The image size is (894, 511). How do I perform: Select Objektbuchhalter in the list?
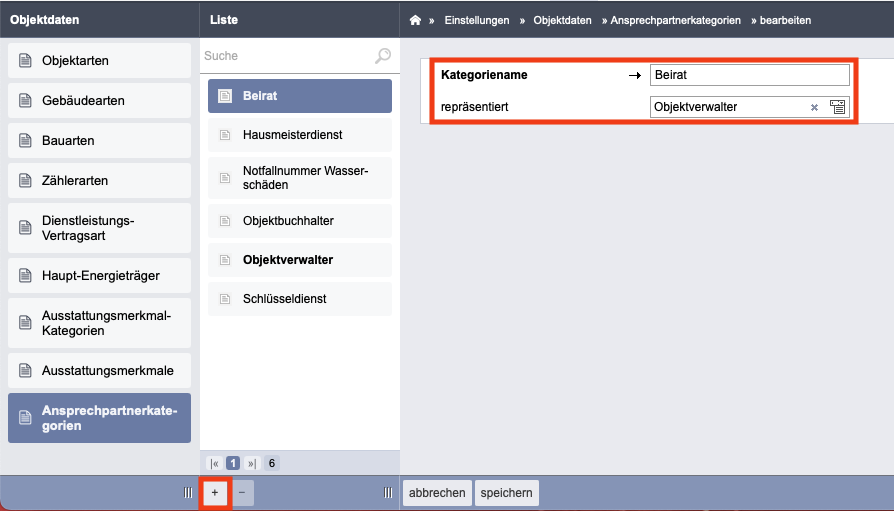[x=300, y=221]
